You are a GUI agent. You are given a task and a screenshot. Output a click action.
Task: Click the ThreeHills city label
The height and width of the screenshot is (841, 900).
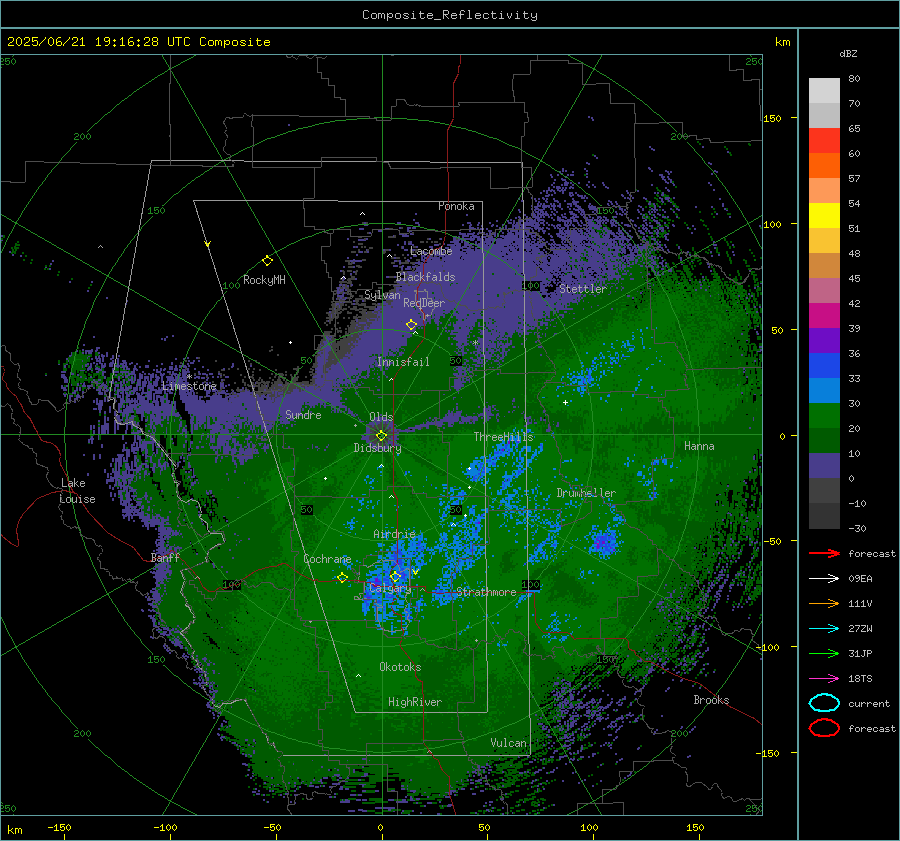[503, 437]
